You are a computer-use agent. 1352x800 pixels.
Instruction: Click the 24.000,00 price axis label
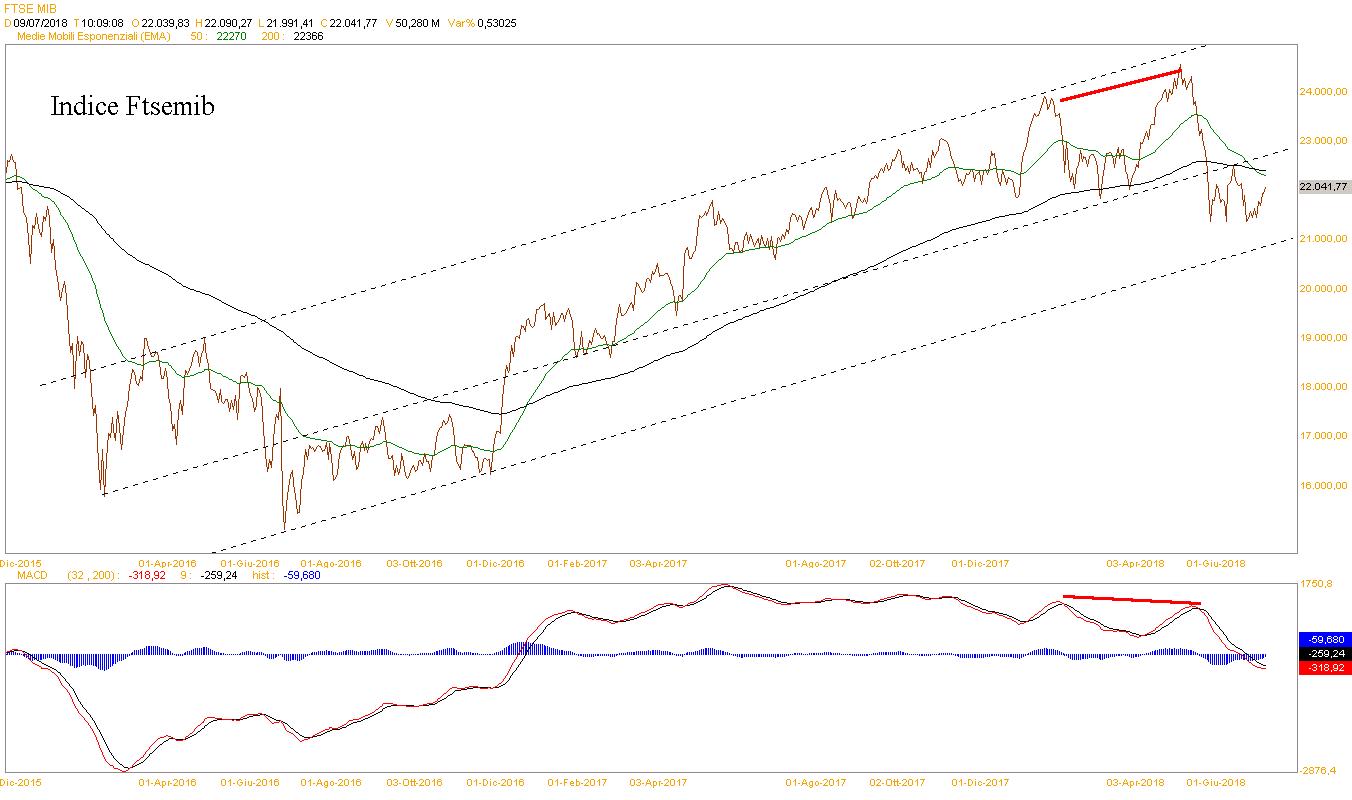tap(1323, 92)
